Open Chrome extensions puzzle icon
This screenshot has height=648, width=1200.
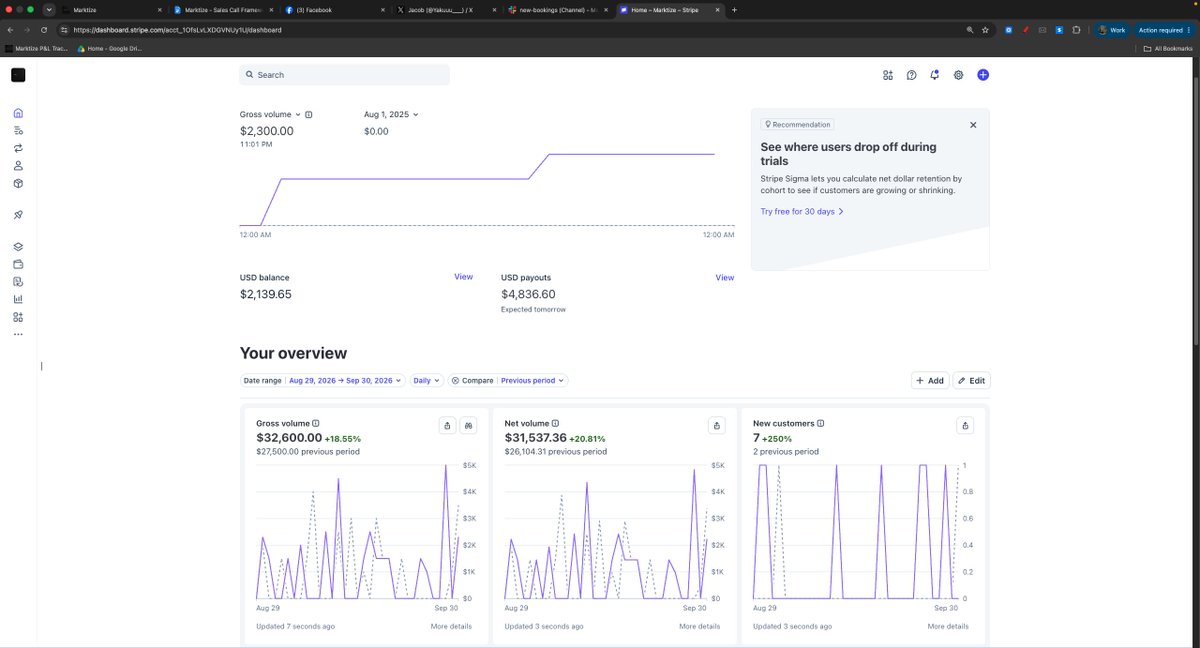pos(1077,30)
